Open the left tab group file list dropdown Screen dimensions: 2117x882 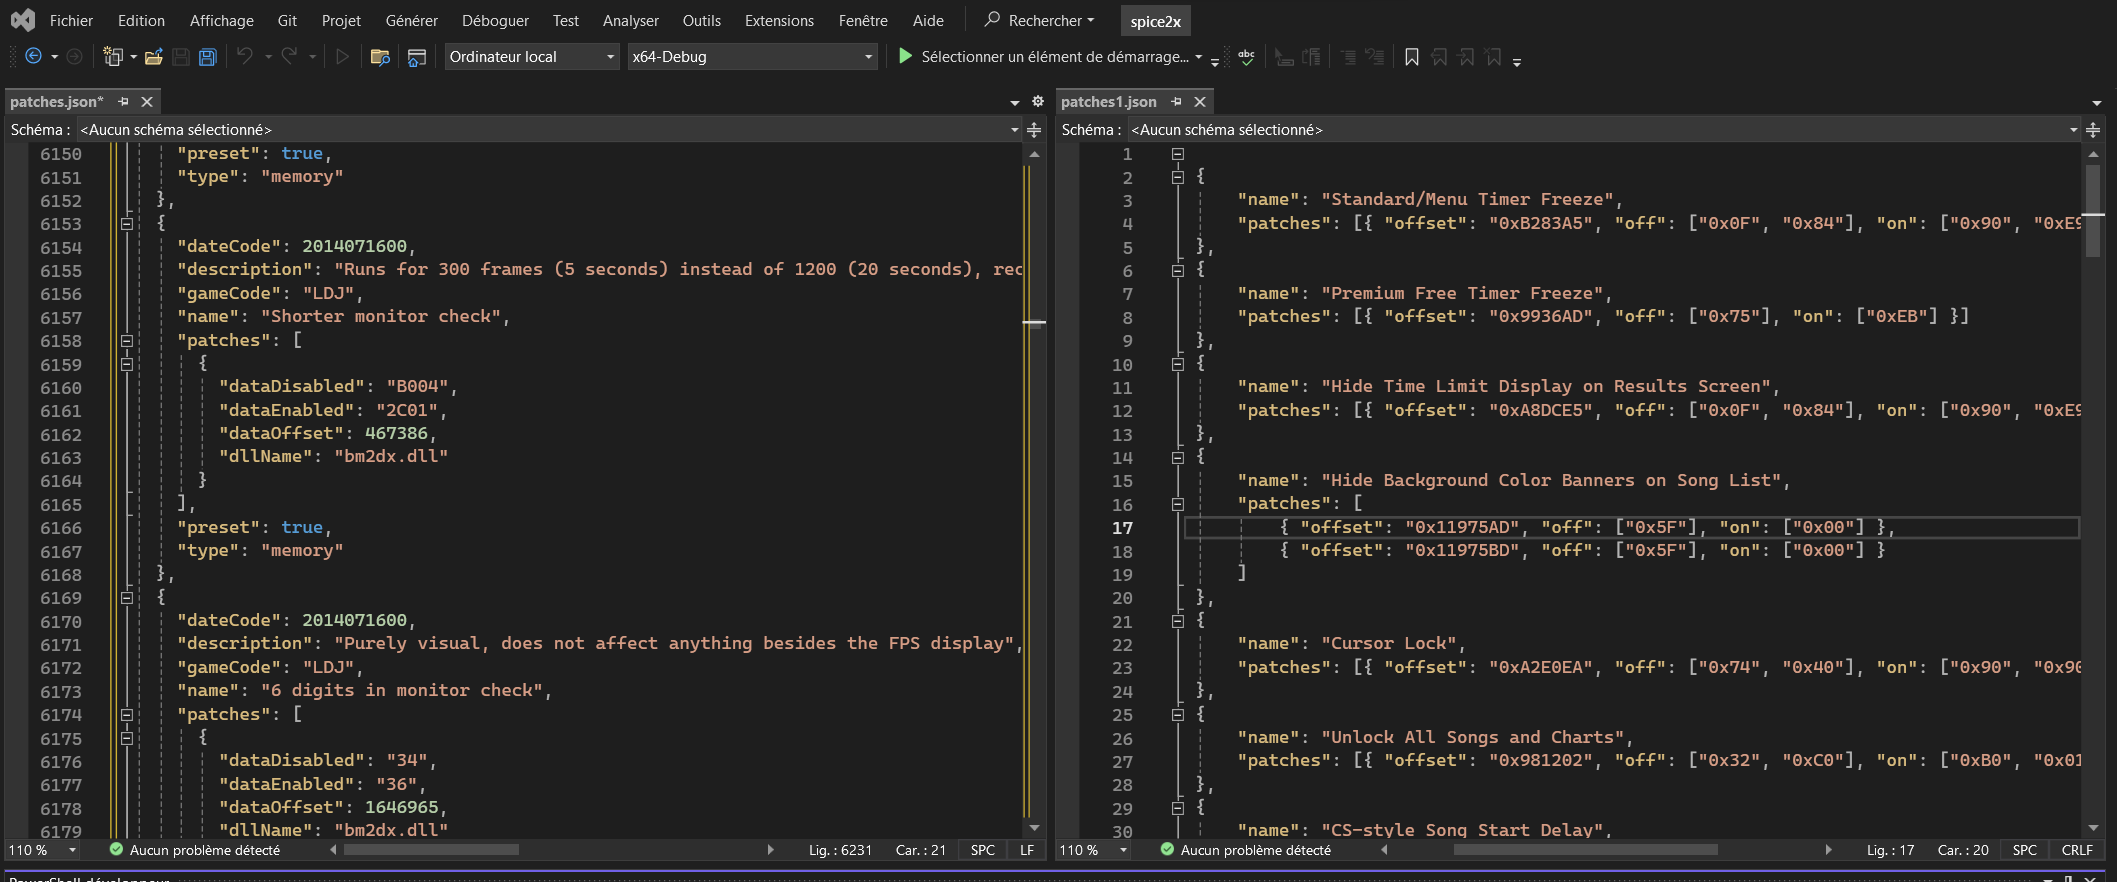pos(1015,102)
